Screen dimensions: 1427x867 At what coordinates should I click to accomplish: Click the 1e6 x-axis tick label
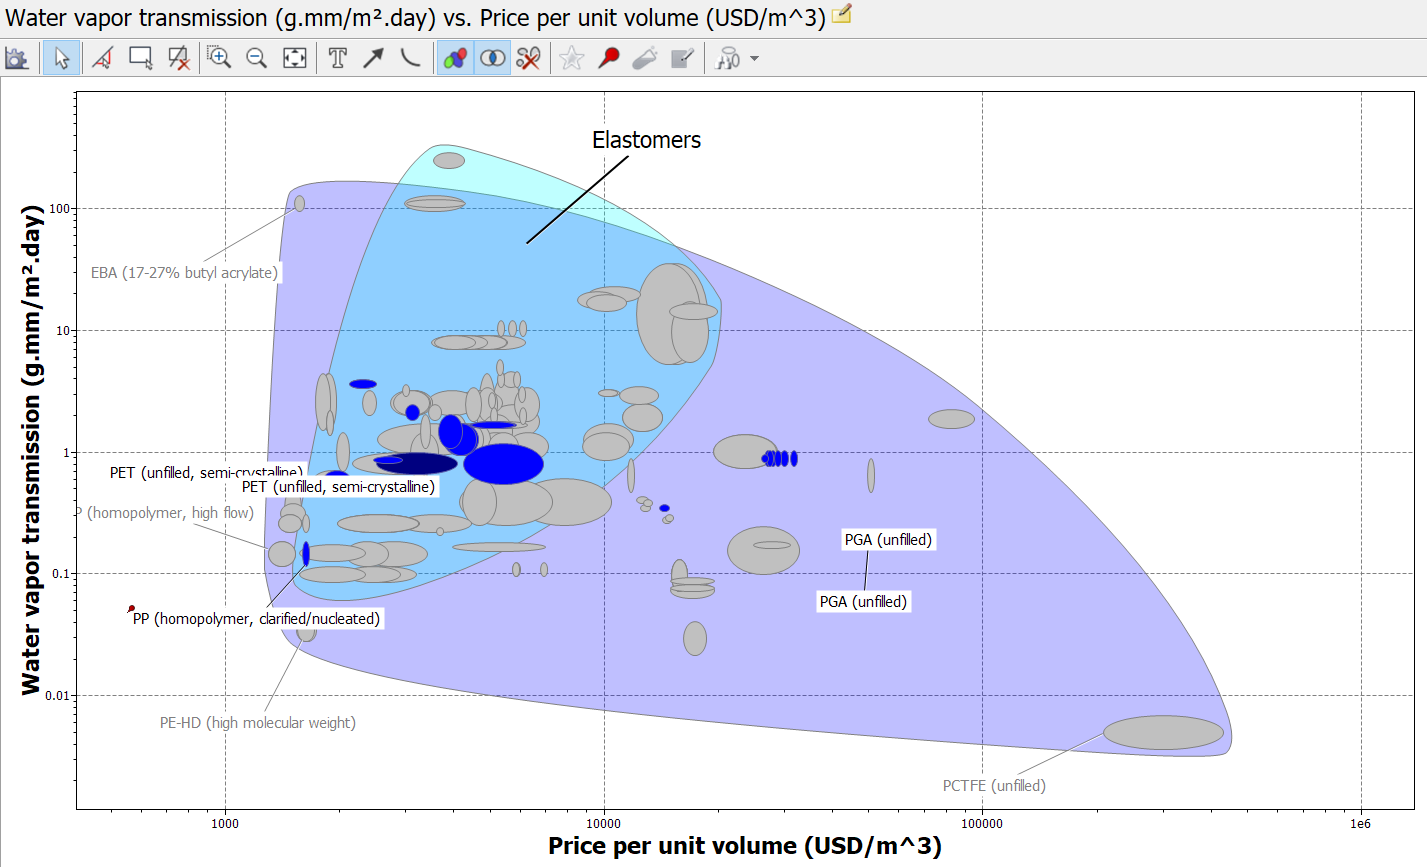(1360, 824)
